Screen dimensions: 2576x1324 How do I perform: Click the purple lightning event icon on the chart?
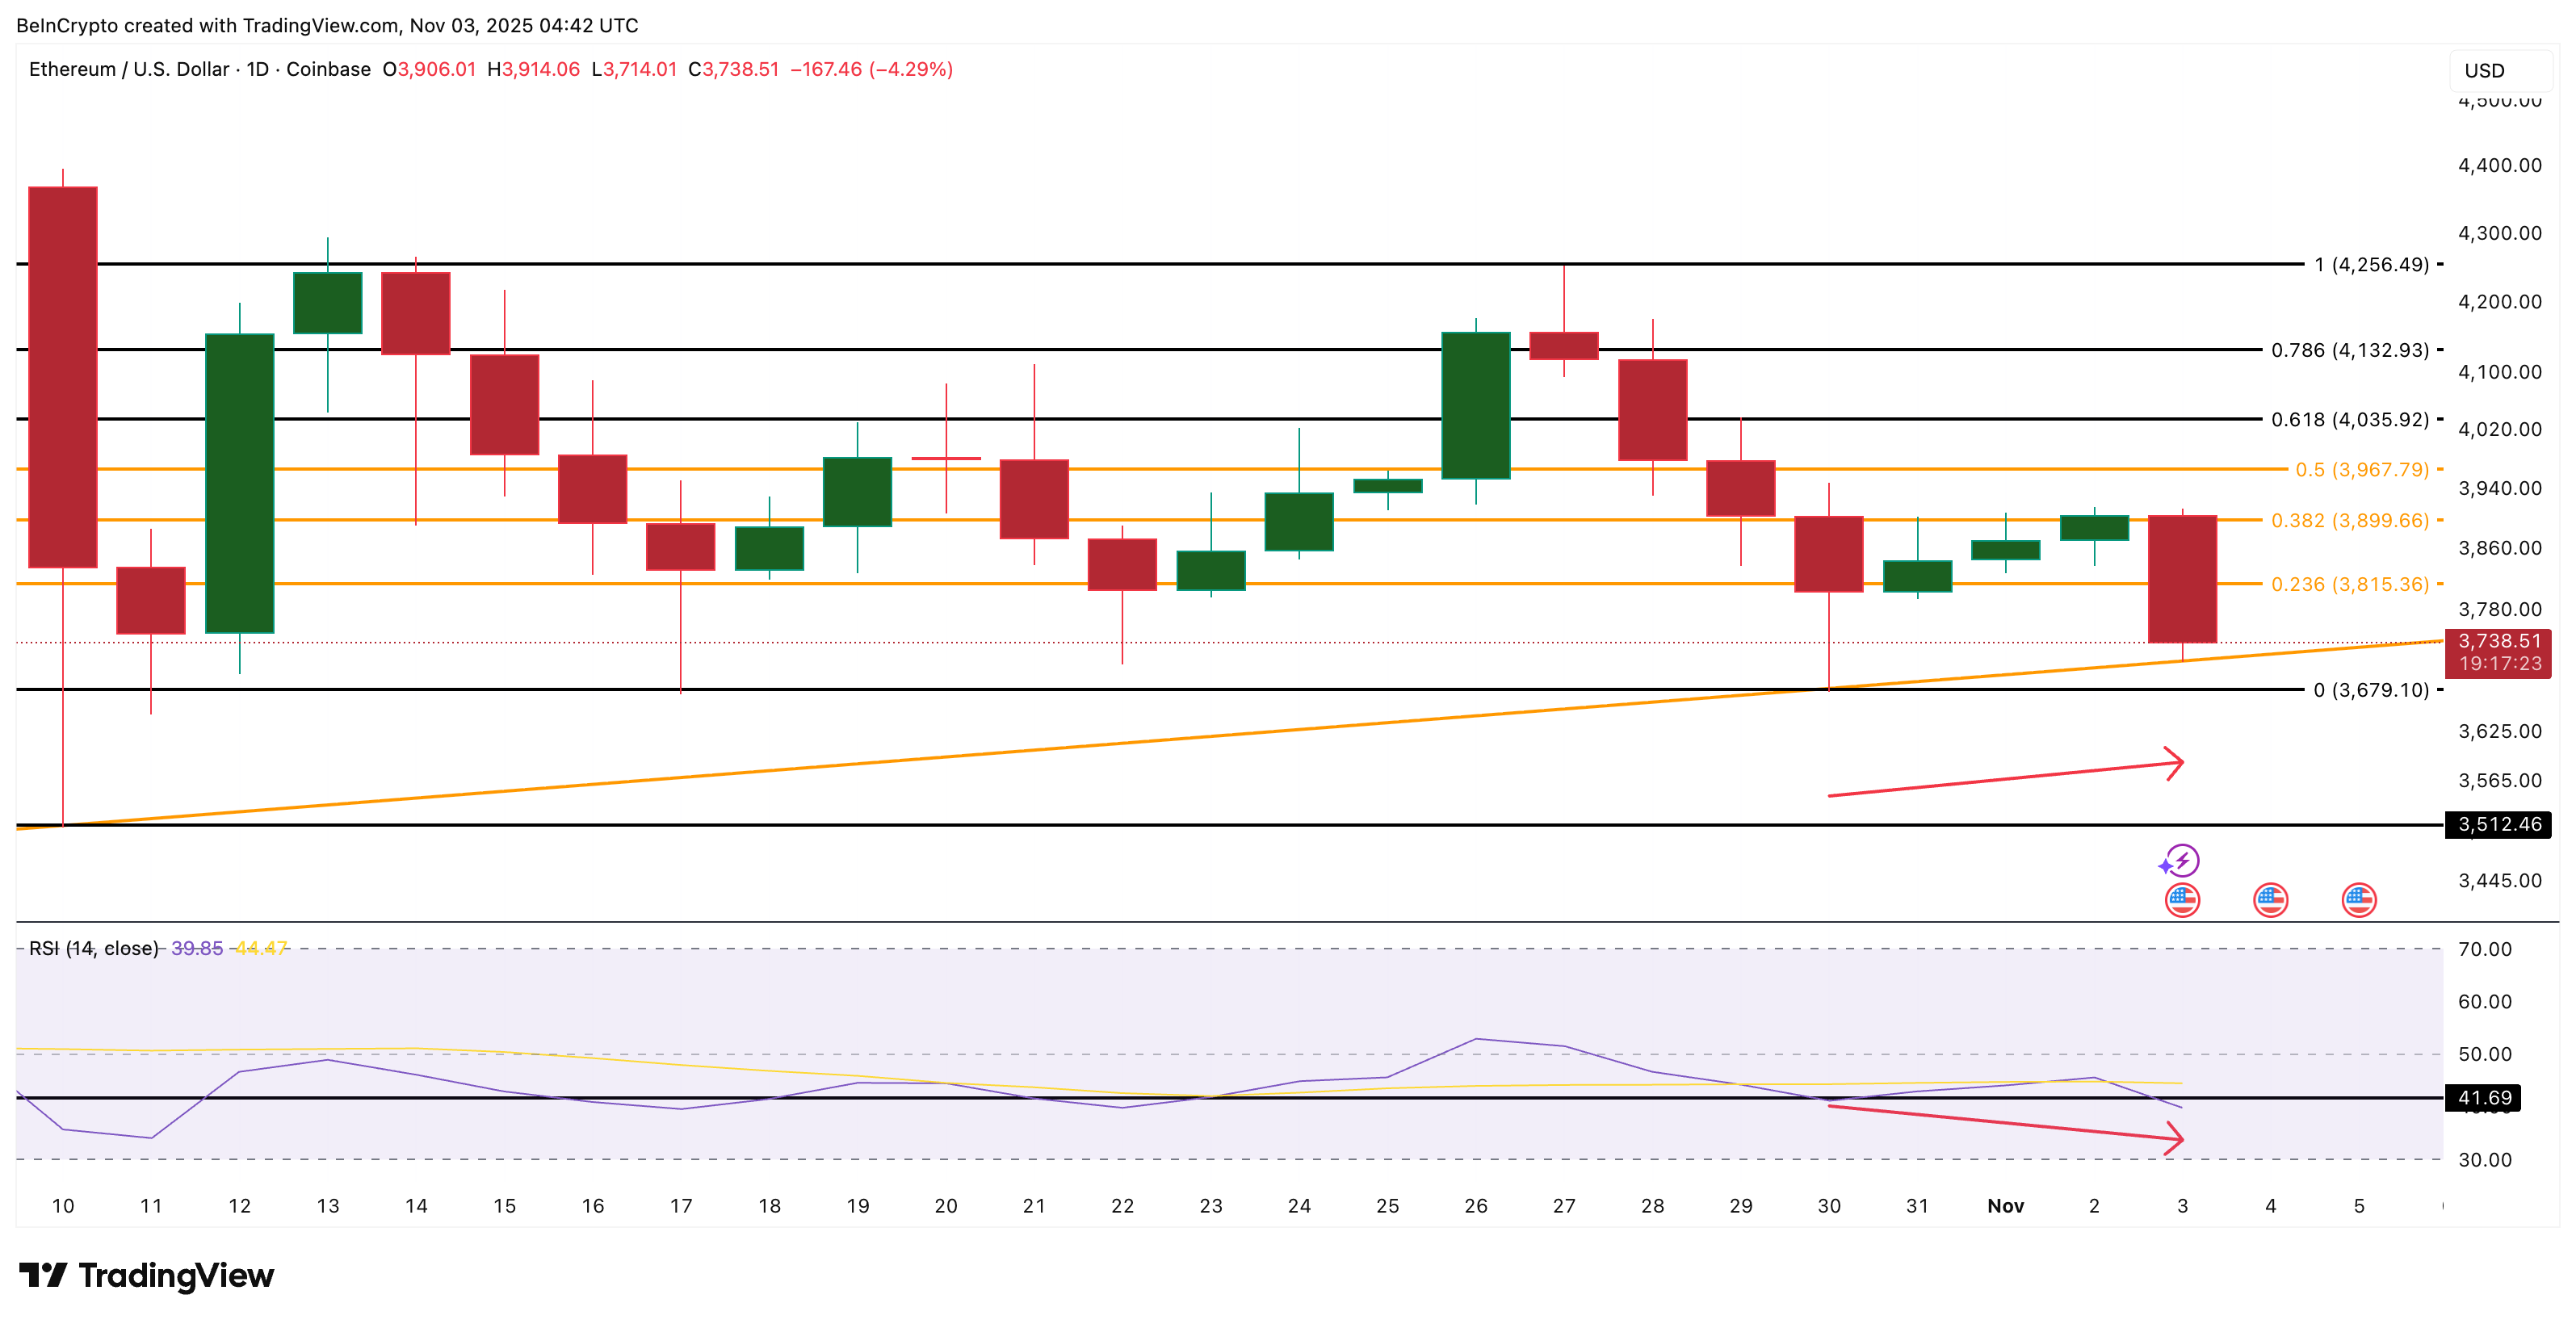[2183, 862]
